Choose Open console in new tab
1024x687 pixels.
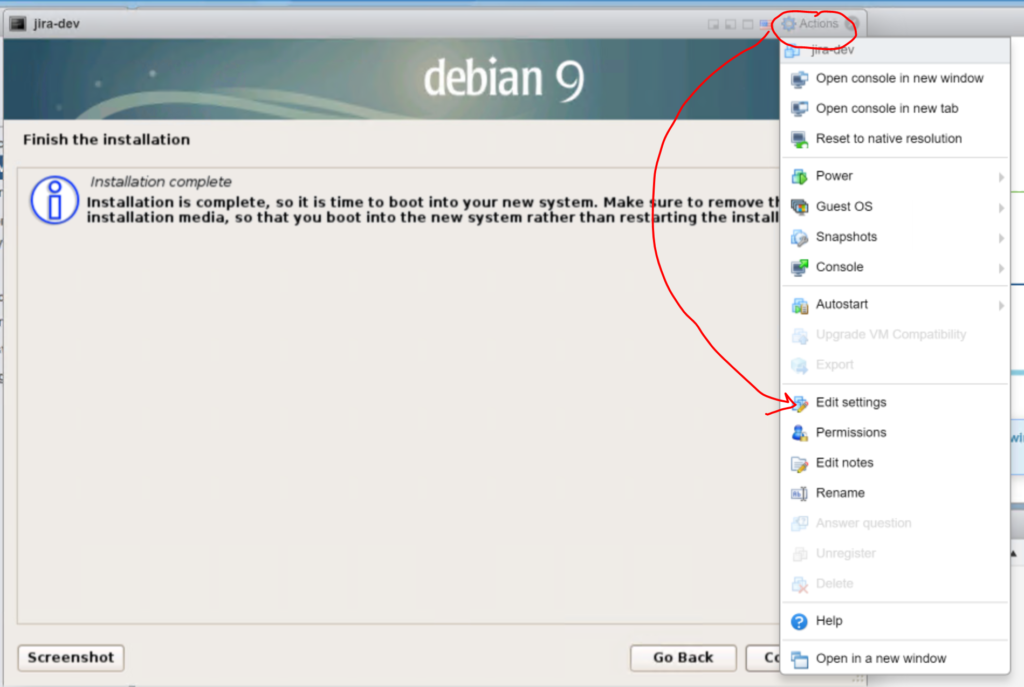coord(895,108)
